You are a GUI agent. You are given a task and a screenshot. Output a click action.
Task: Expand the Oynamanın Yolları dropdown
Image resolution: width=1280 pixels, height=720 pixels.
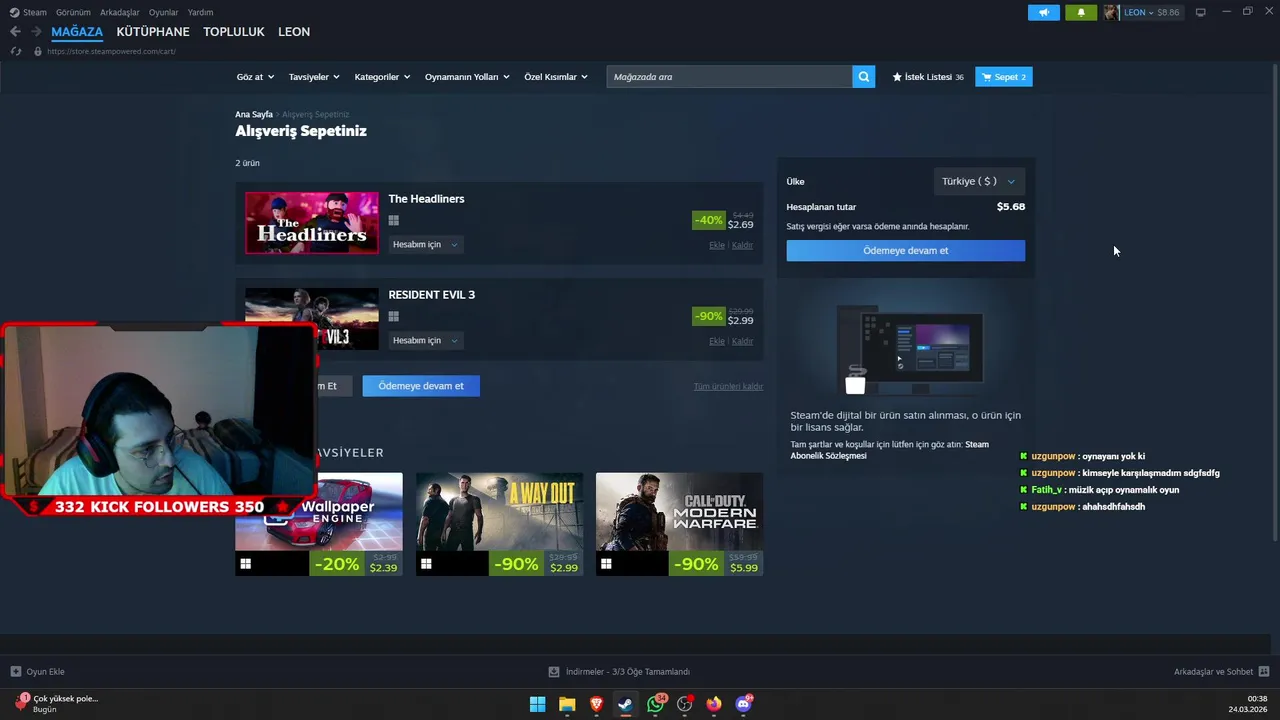point(467,77)
